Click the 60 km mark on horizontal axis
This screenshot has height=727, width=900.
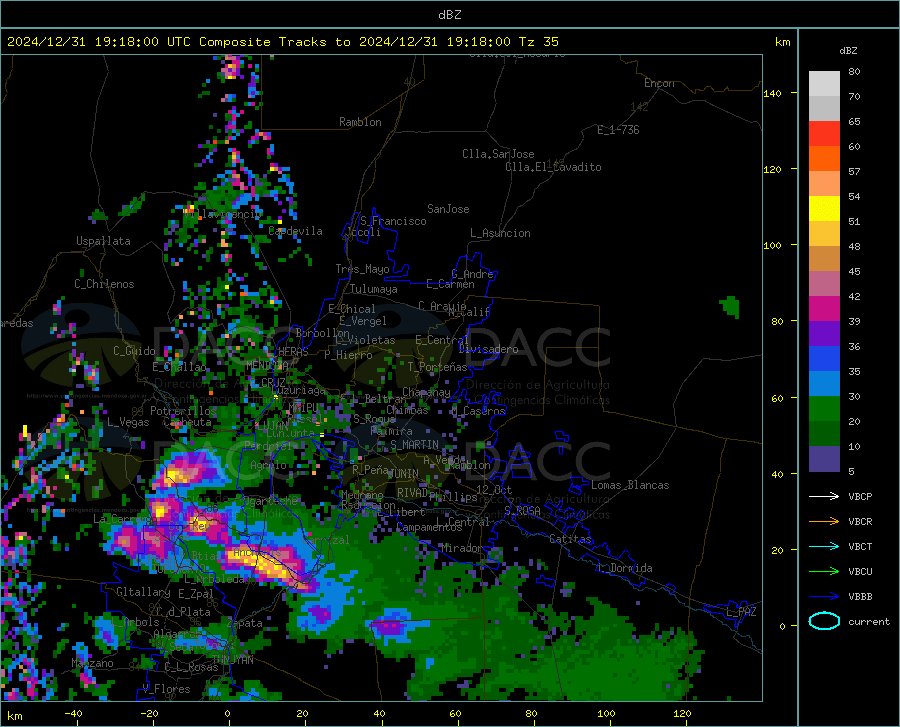(455, 713)
